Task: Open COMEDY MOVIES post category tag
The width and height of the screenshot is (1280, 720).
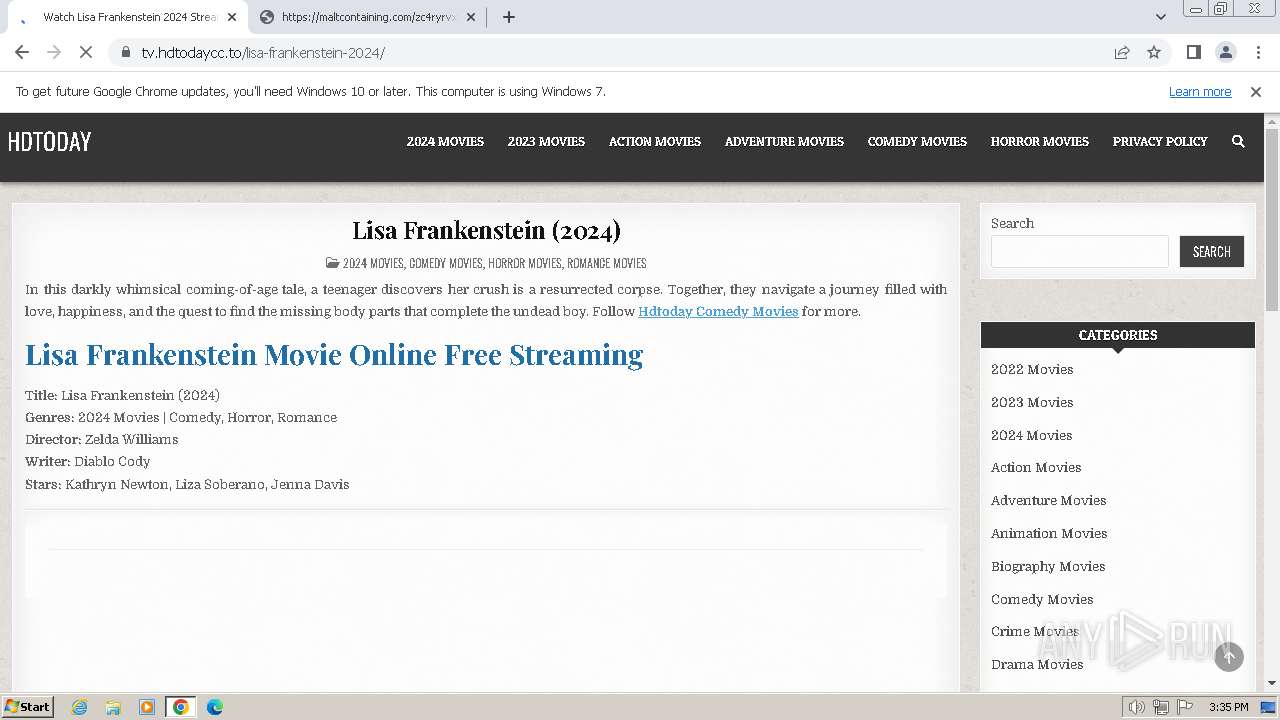Action: (446, 264)
